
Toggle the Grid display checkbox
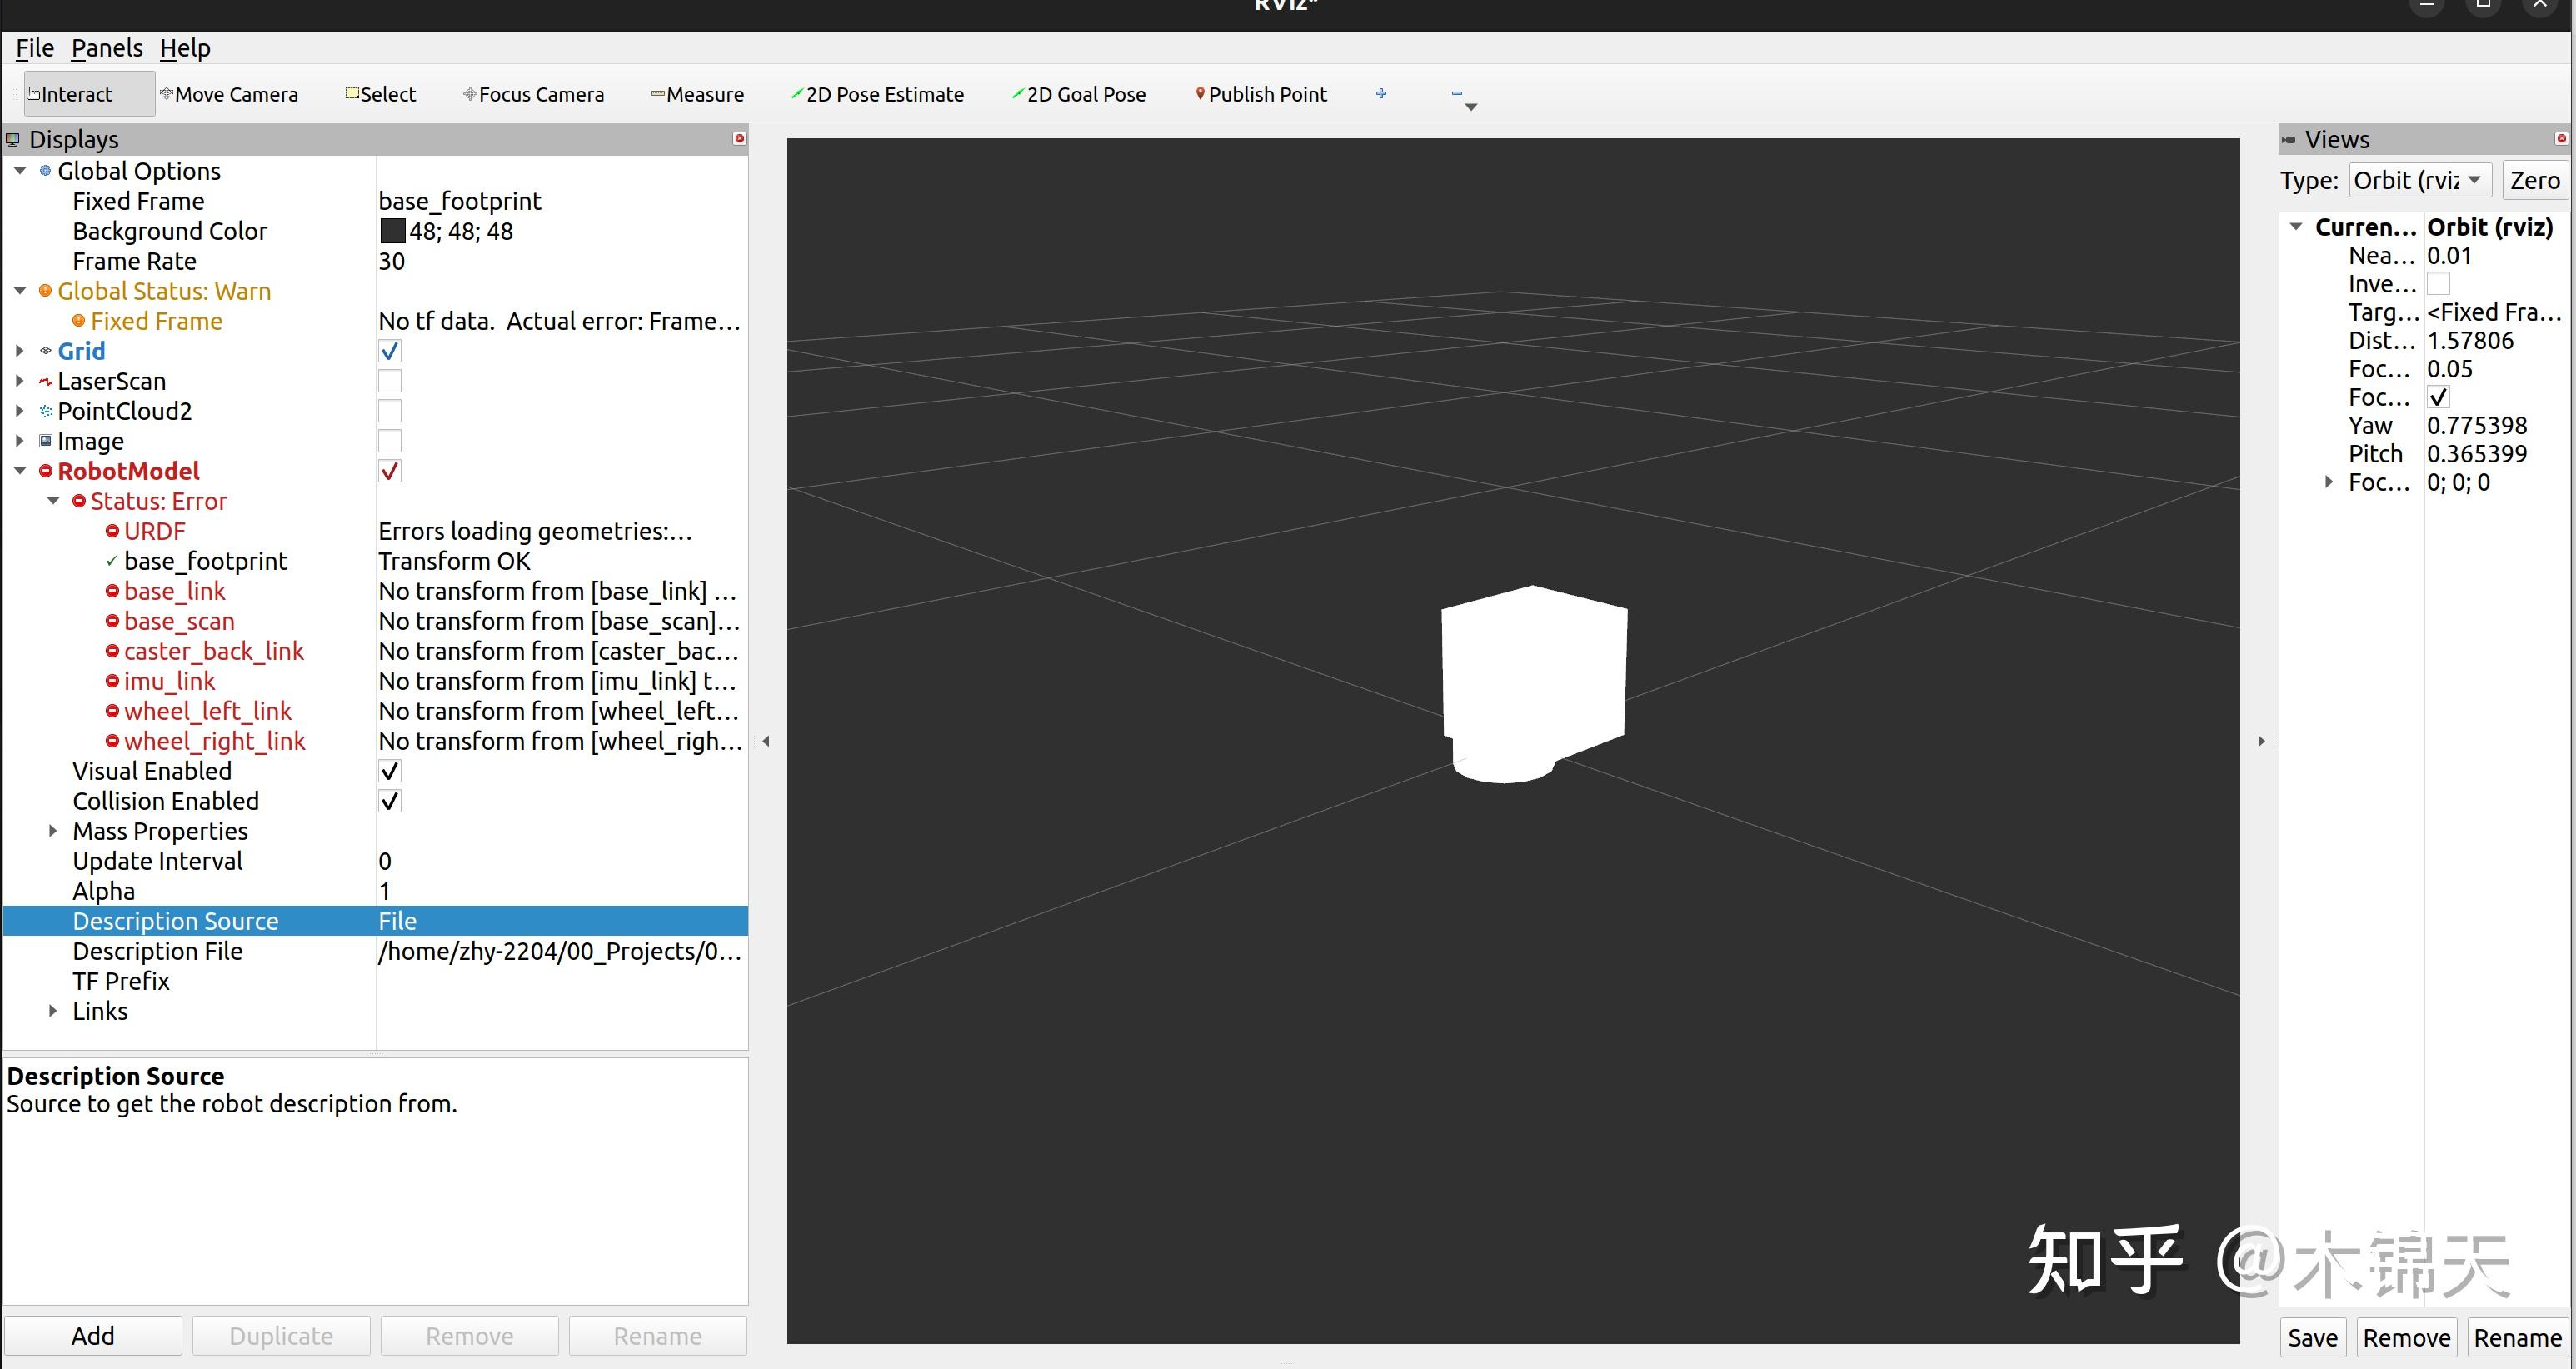click(x=390, y=351)
